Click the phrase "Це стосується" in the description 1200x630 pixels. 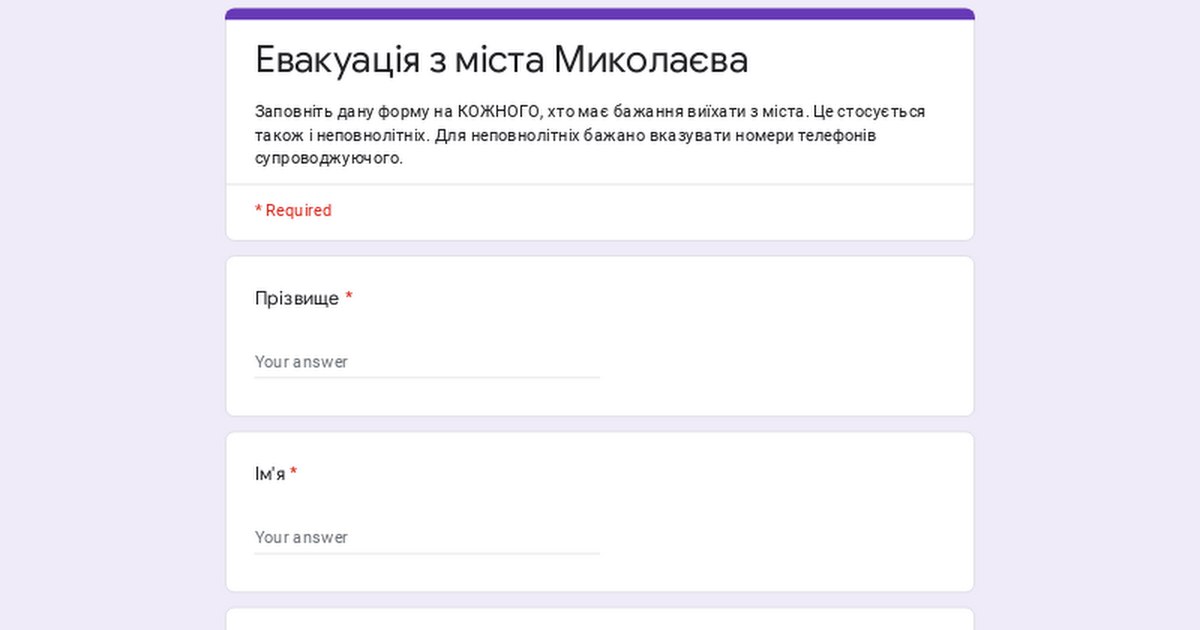(x=869, y=111)
